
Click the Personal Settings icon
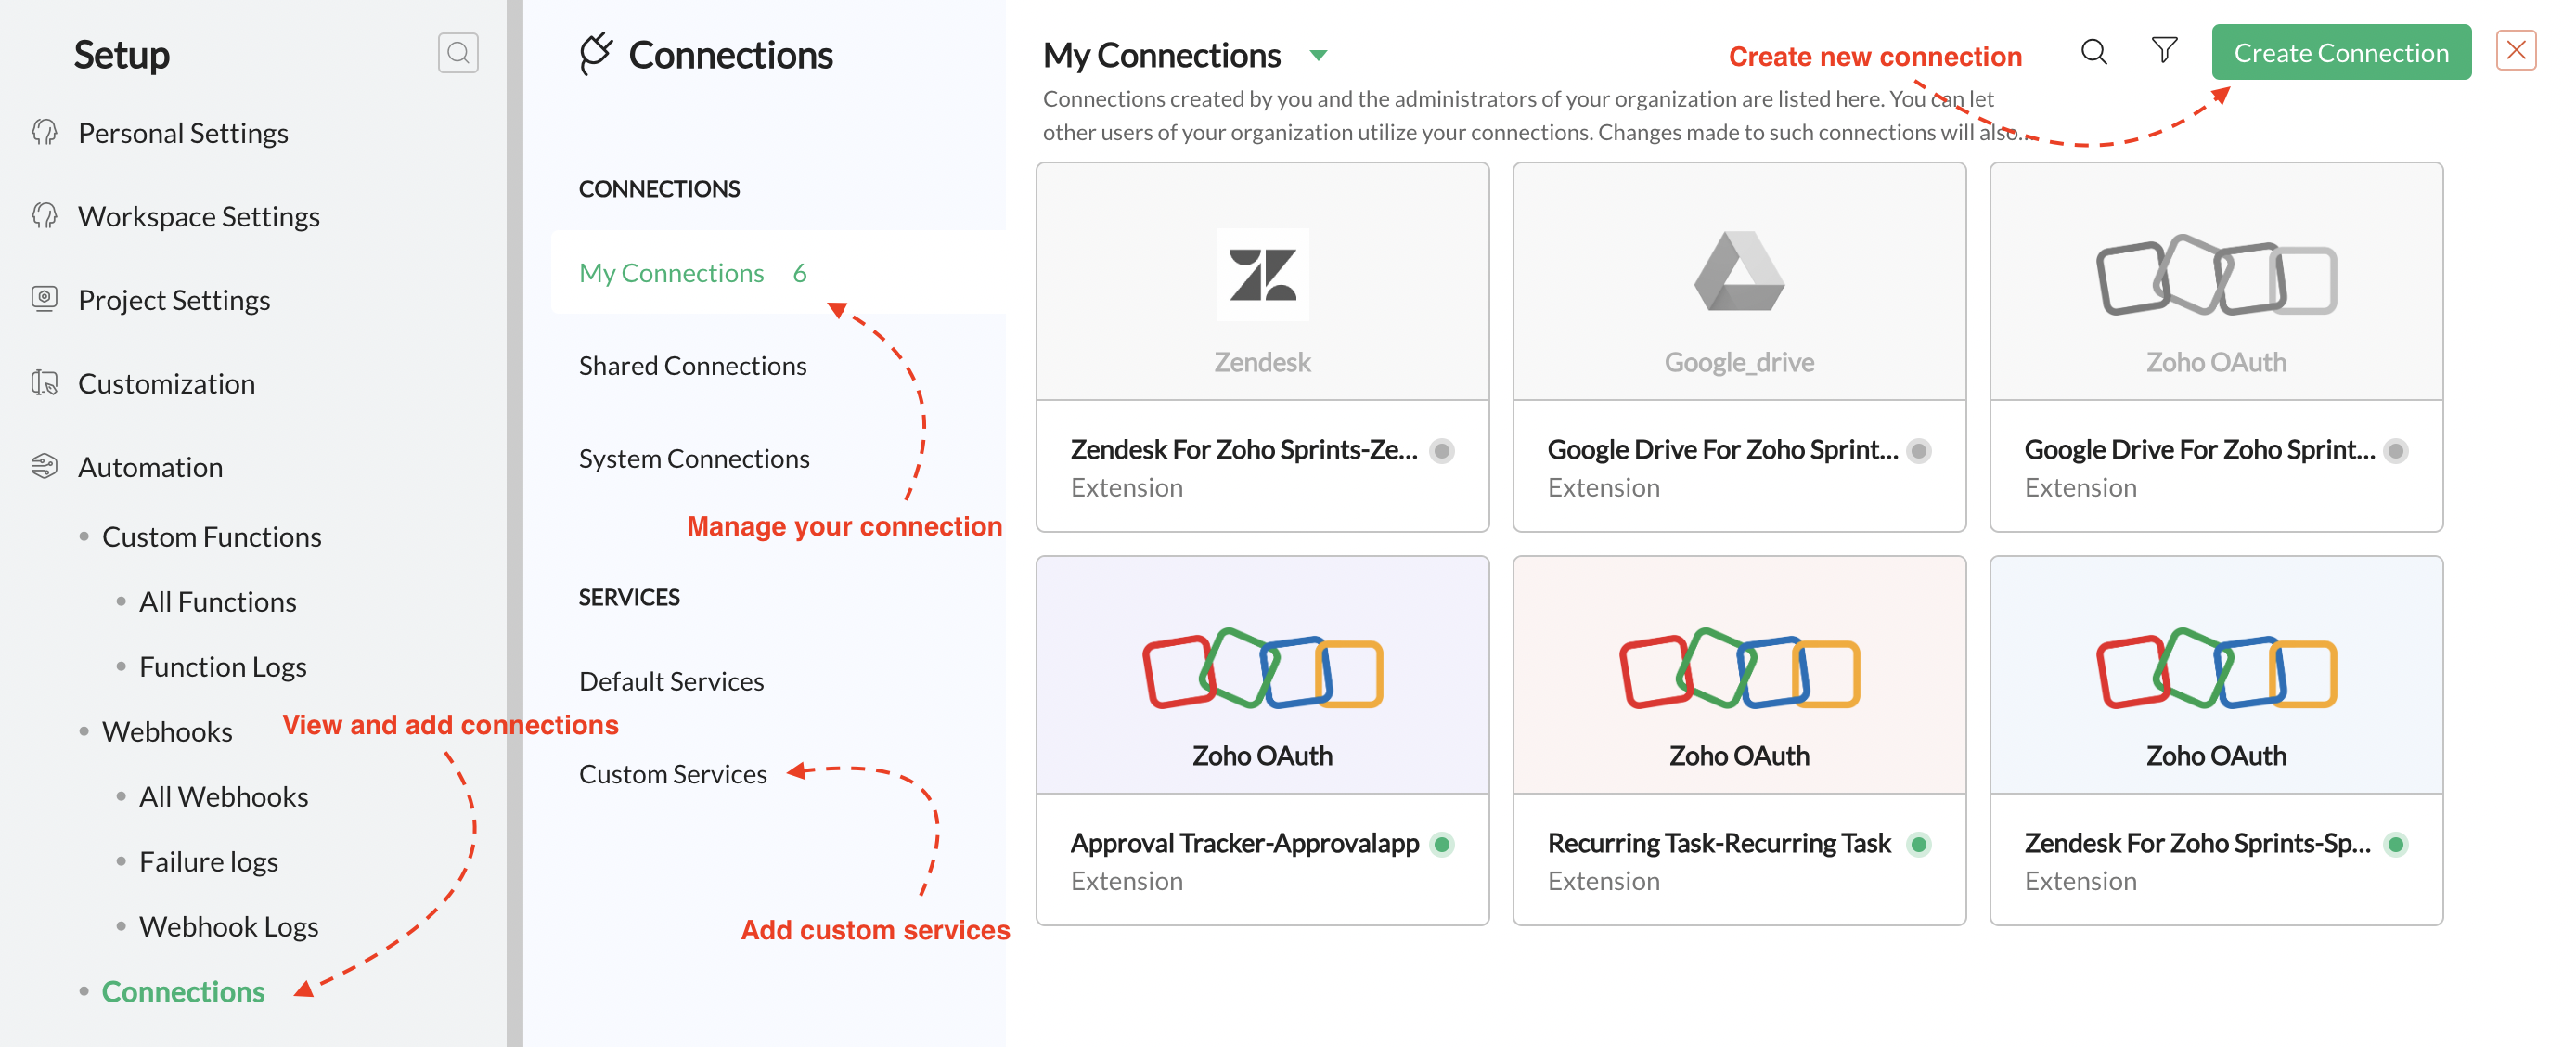[x=44, y=132]
